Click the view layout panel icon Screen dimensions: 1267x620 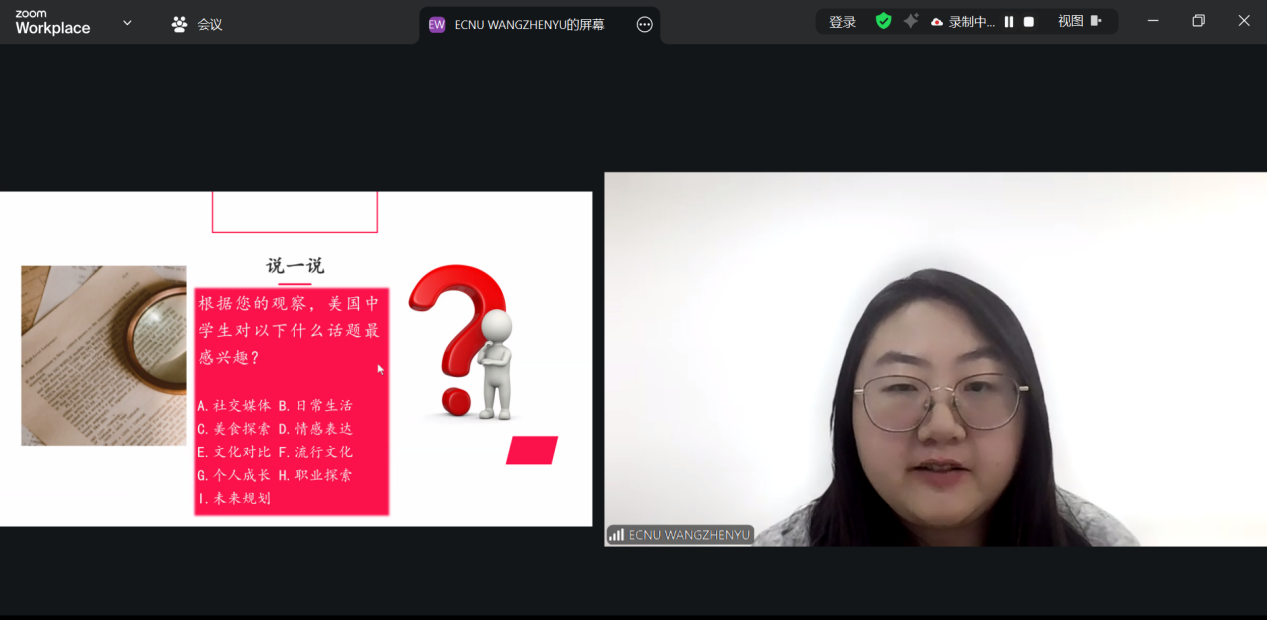click(x=1096, y=21)
